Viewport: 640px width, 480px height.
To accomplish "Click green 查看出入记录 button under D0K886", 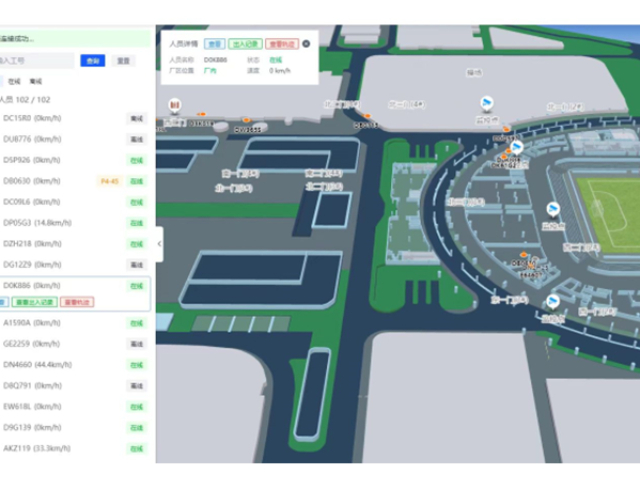I will tap(37, 301).
